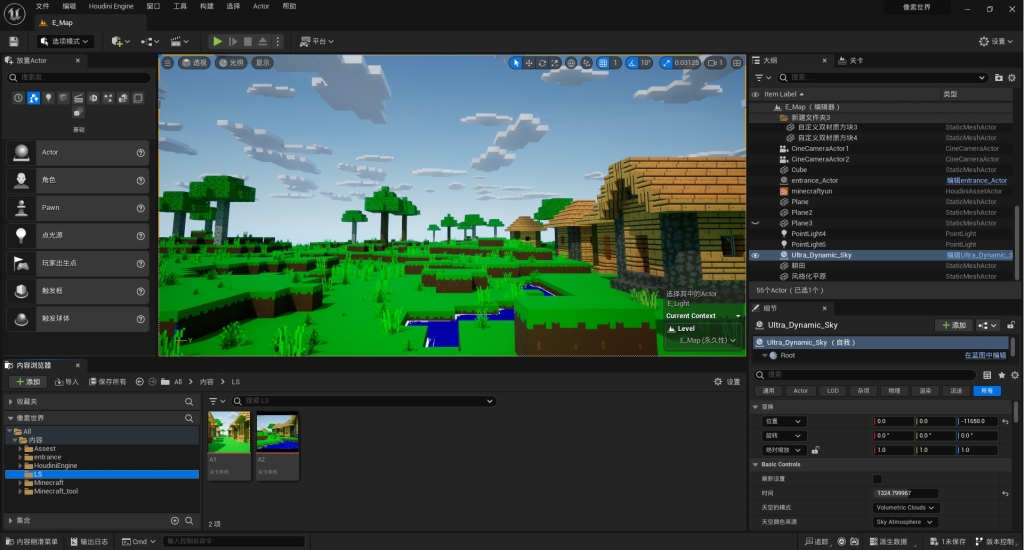This screenshot has width=1024, height=550.
Task: Collapse the 变换 transform section
Action: pos(756,407)
